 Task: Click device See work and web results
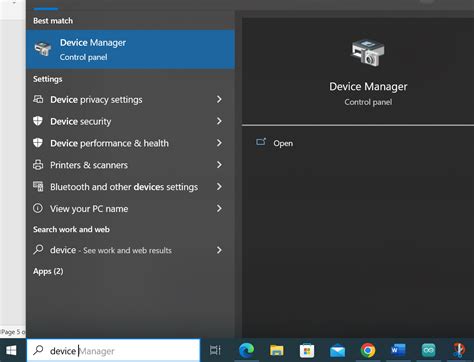(130, 250)
